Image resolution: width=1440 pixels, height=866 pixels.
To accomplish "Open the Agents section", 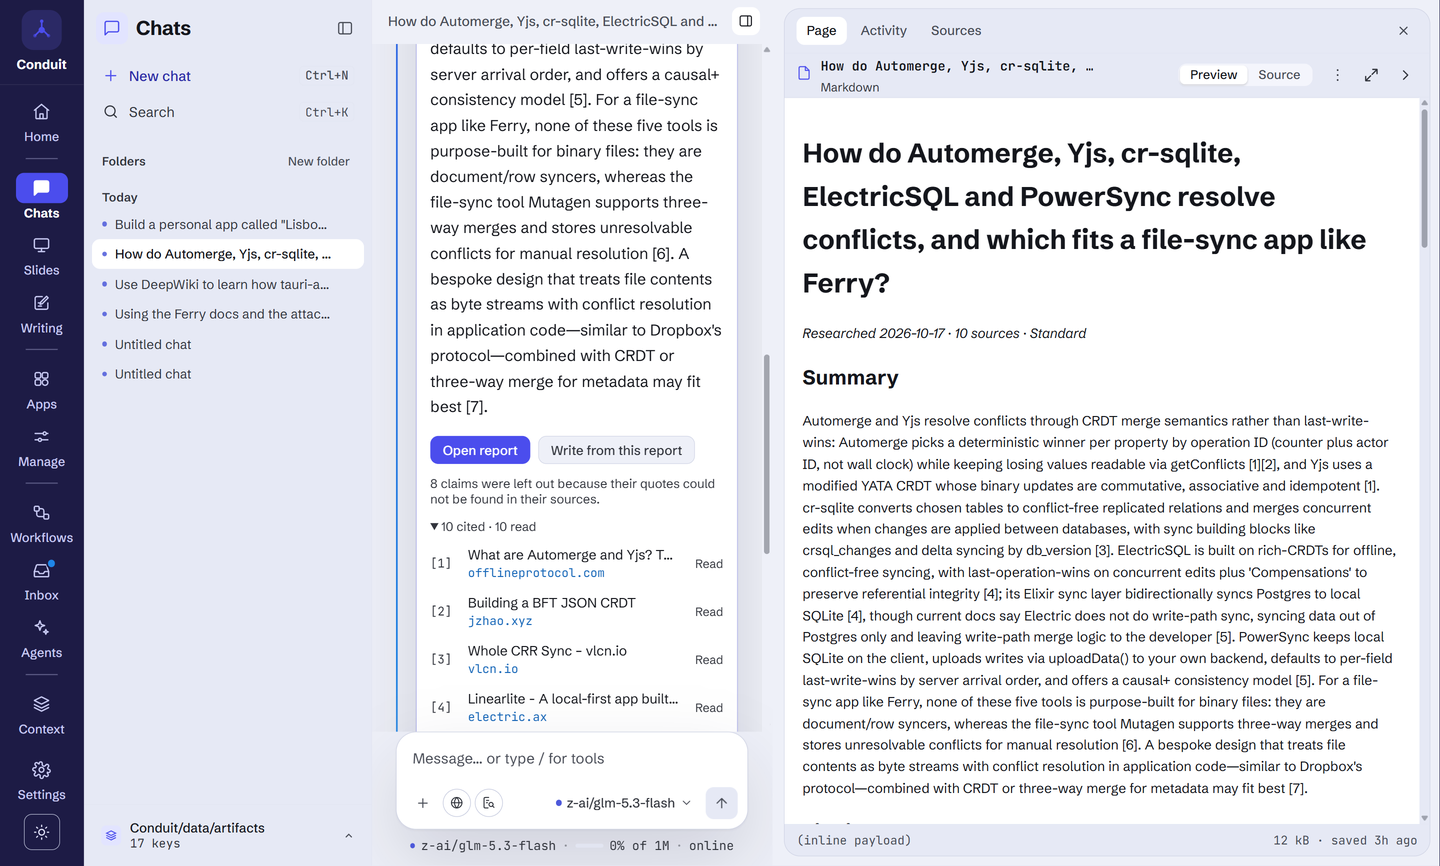I will click(41, 640).
